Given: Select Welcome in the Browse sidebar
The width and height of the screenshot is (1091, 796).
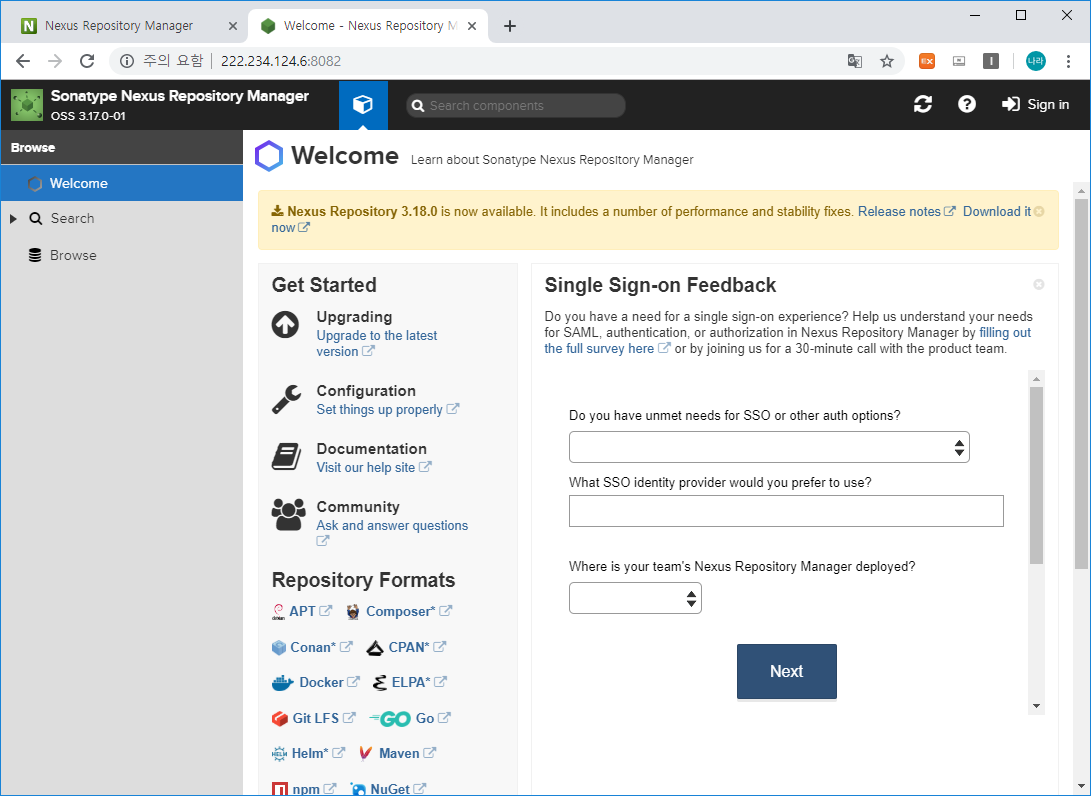Looking at the screenshot, I should click(x=122, y=183).
